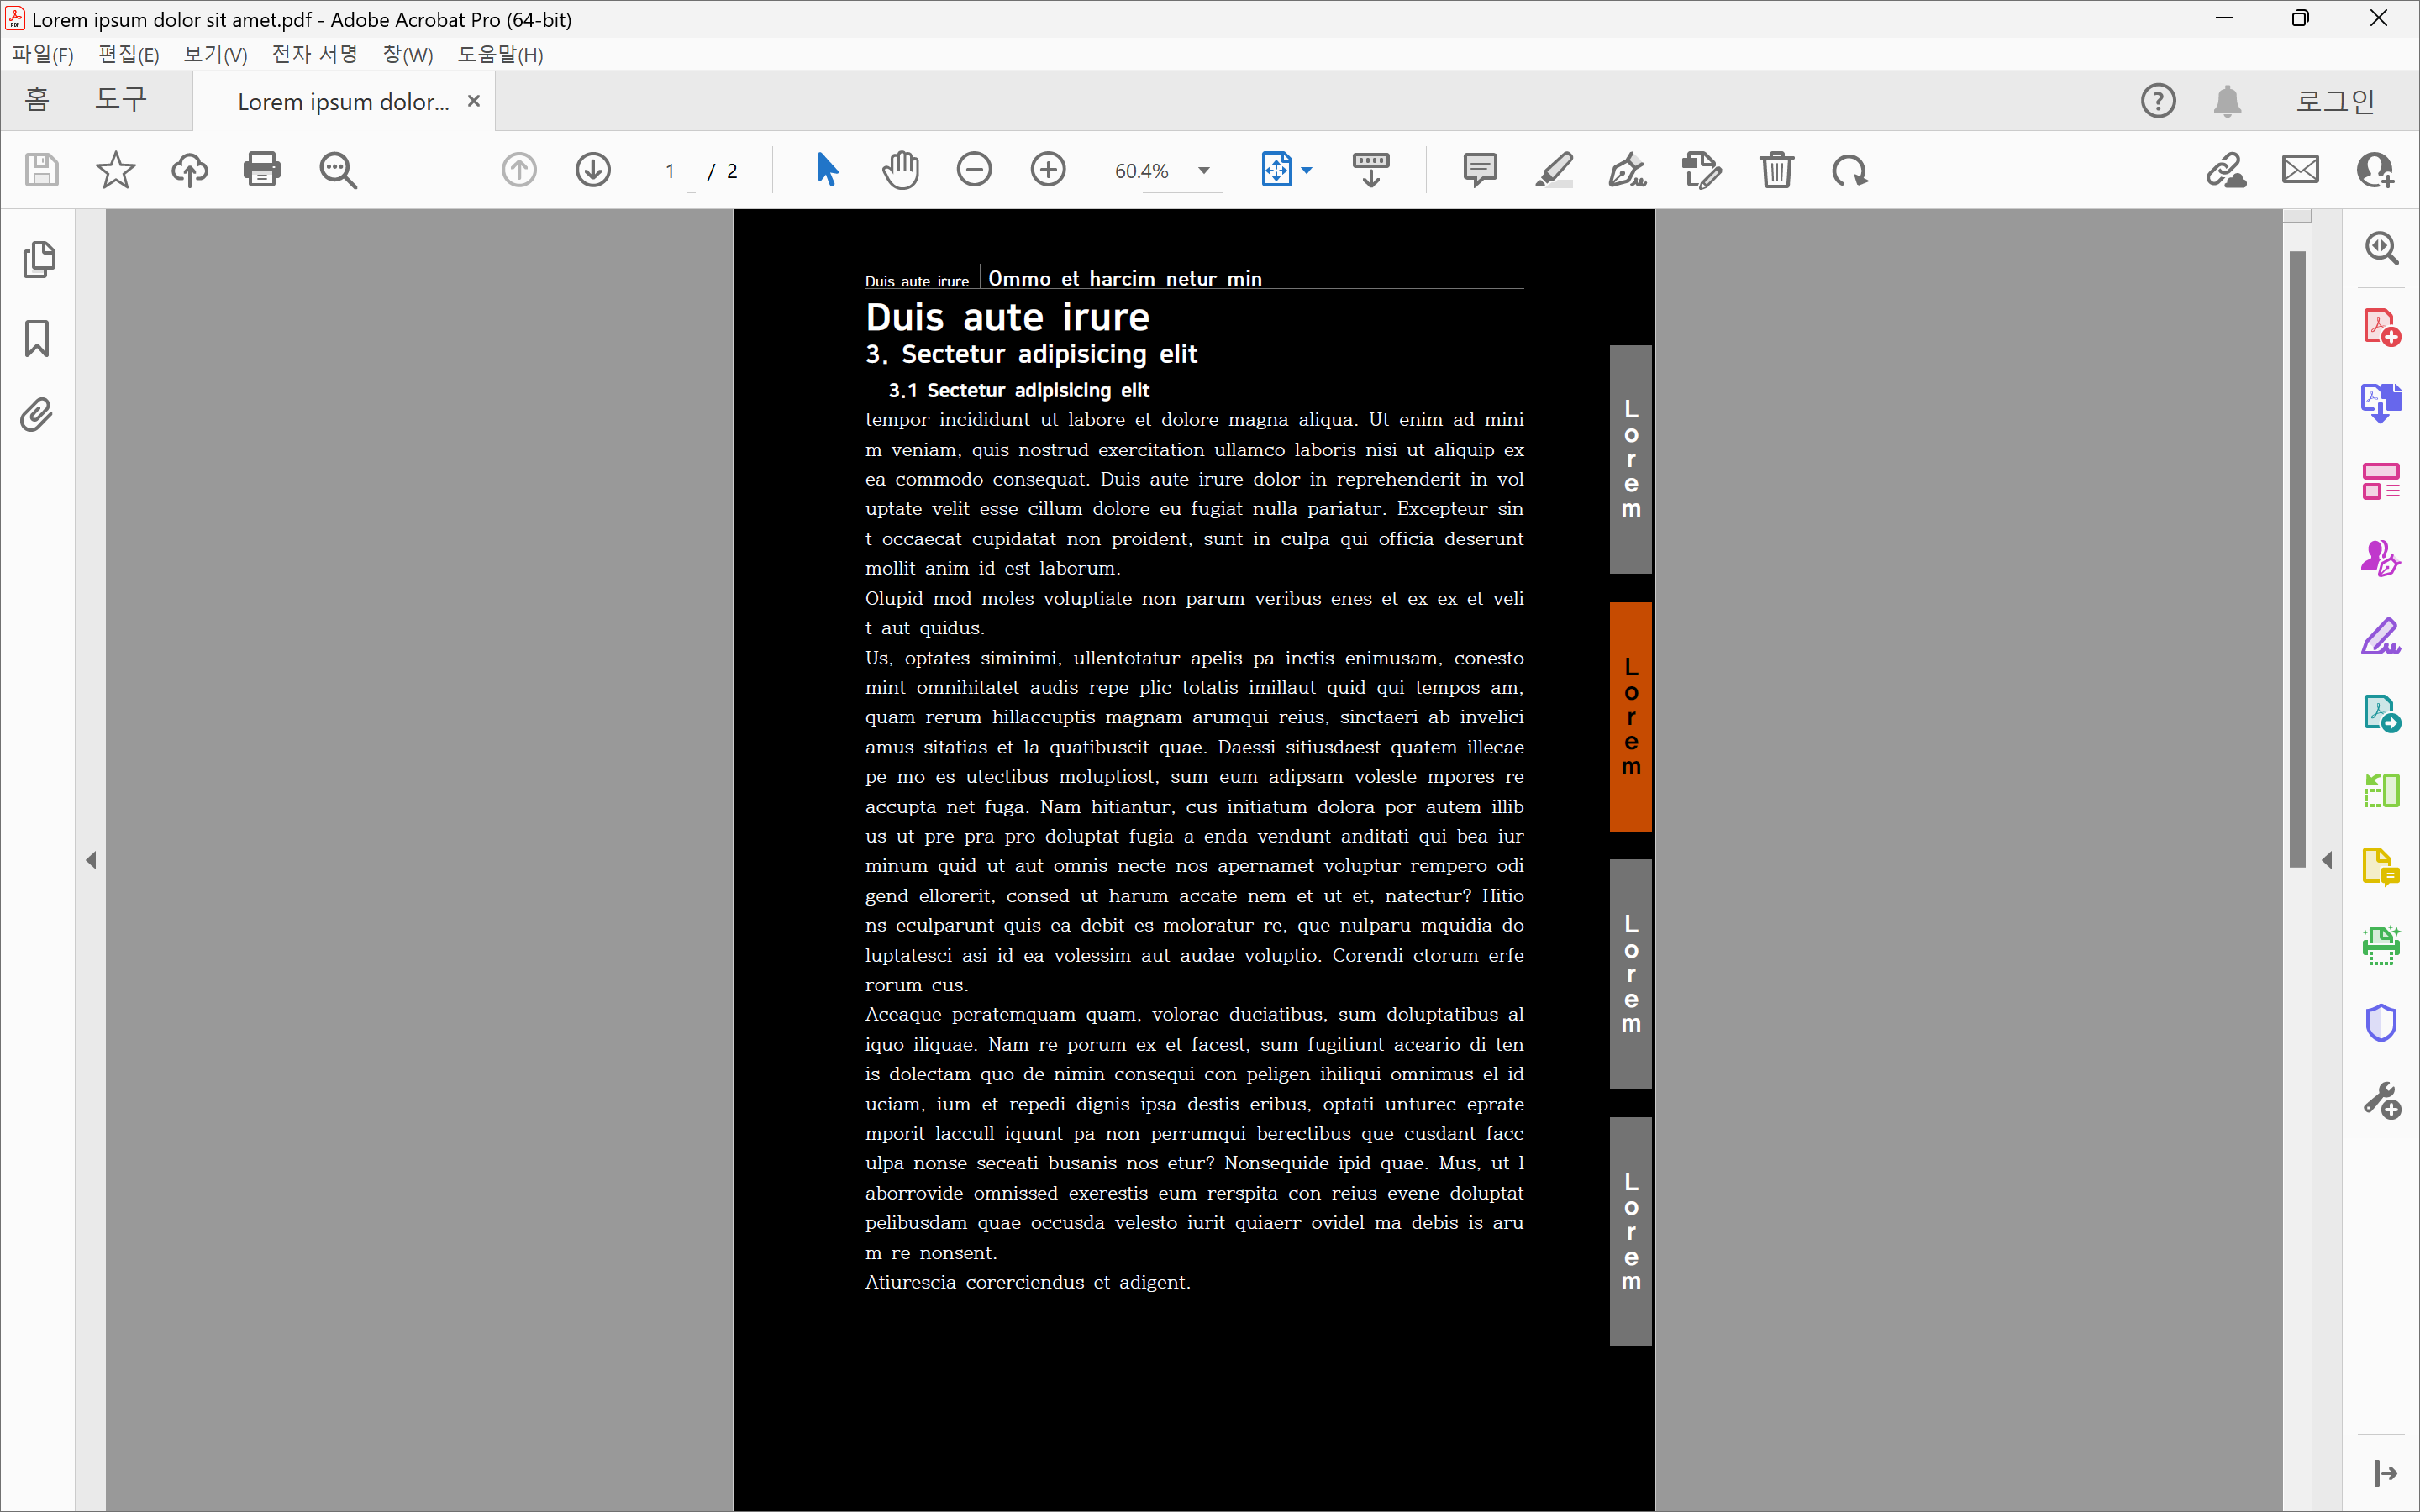Expand the fit page options dropdown
The width and height of the screenshot is (2420, 1512).
[1306, 171]
